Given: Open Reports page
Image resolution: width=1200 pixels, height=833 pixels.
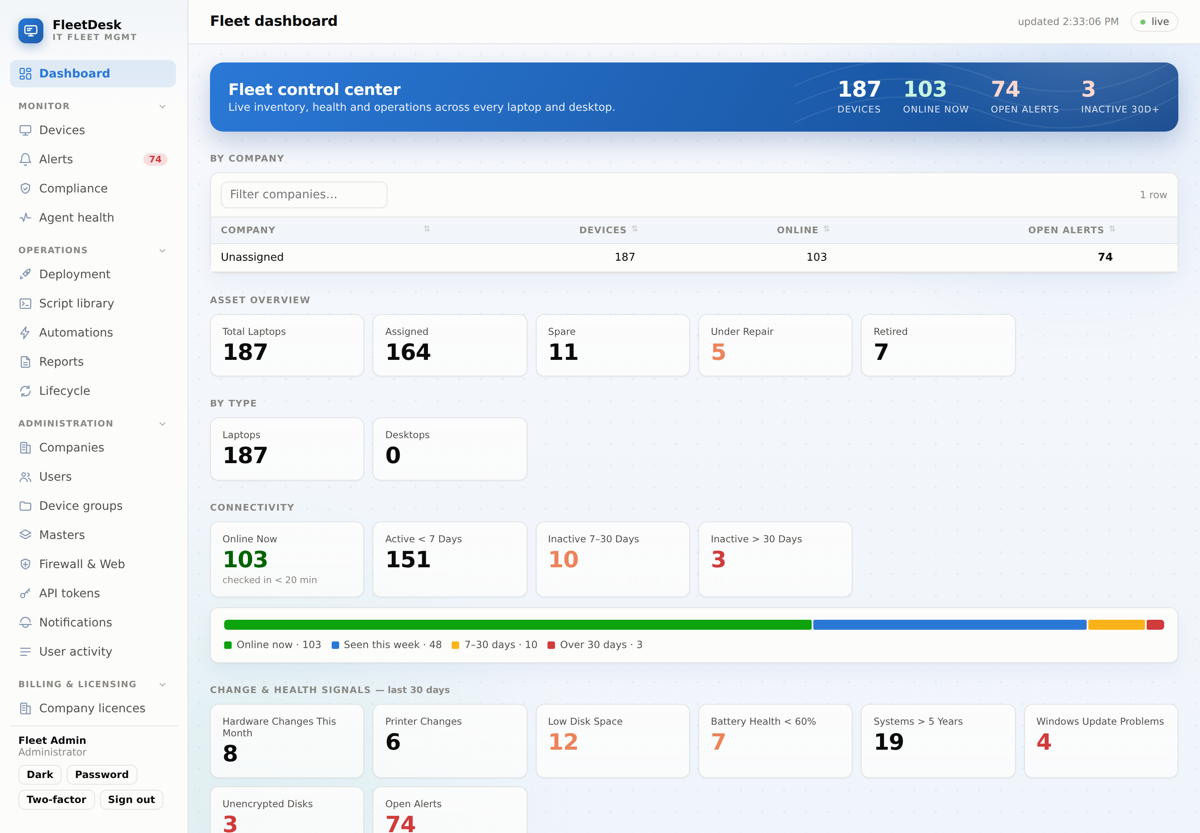Looking at the screenshot, I should [x=93, y=362].
